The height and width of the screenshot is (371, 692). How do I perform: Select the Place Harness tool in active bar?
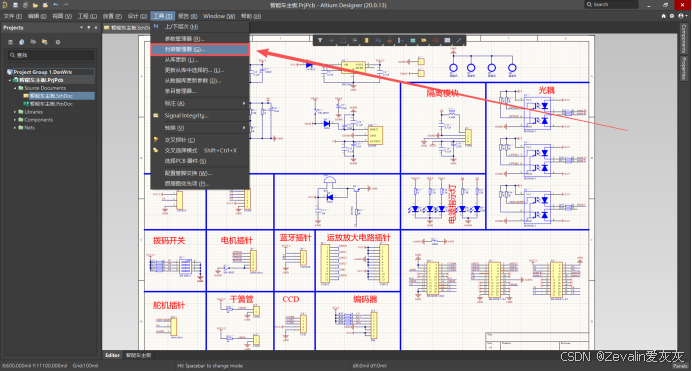coord(401,40)
